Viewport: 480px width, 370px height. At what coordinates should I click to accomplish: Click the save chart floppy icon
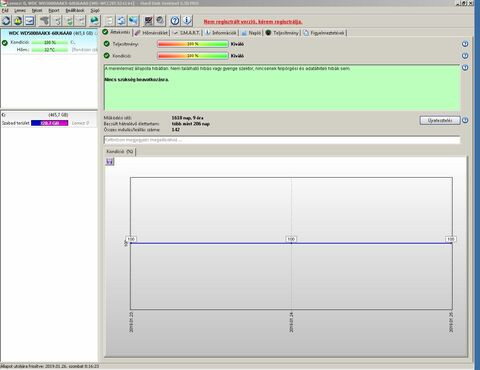[110, 162]
